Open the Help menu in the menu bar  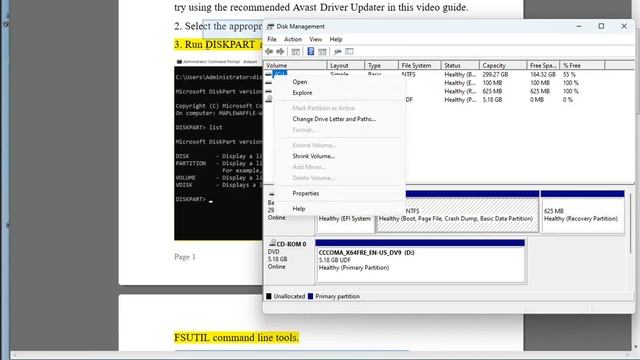336,39
